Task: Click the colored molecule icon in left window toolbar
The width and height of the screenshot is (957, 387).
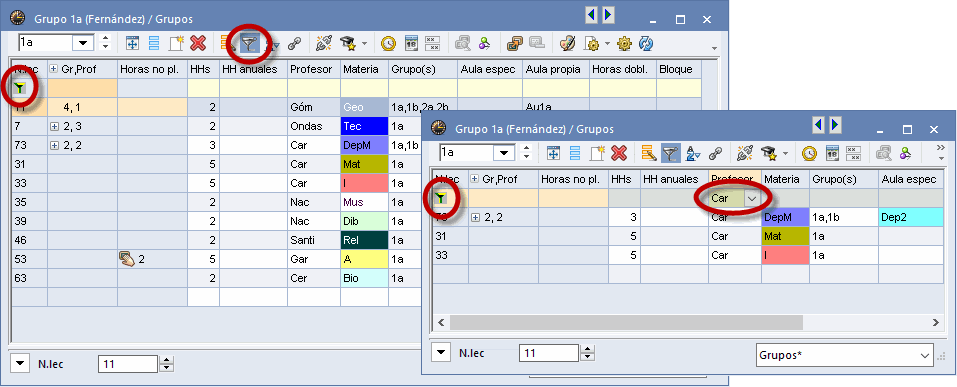Action: click(485, 43)
